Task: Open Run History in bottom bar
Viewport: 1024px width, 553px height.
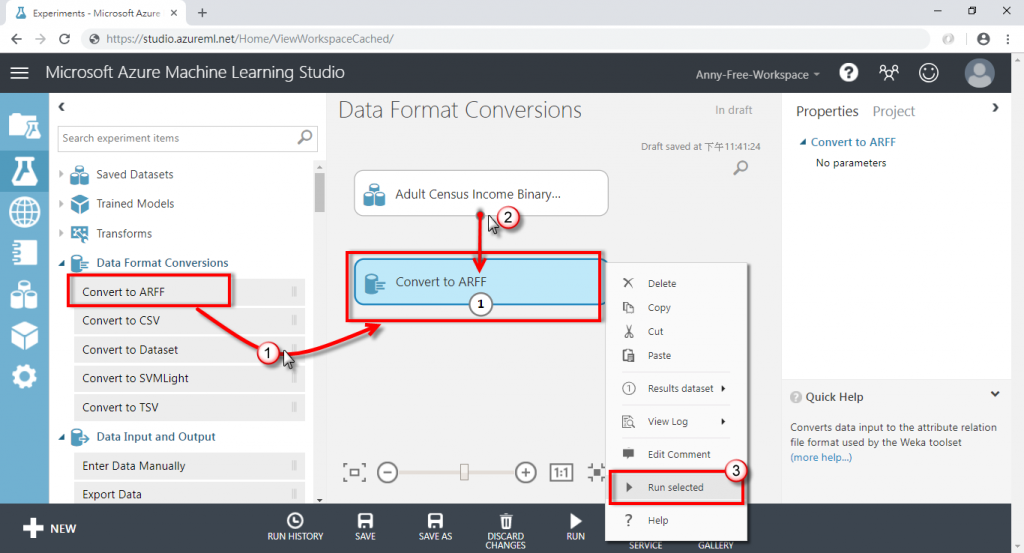Action: (295, 528)
